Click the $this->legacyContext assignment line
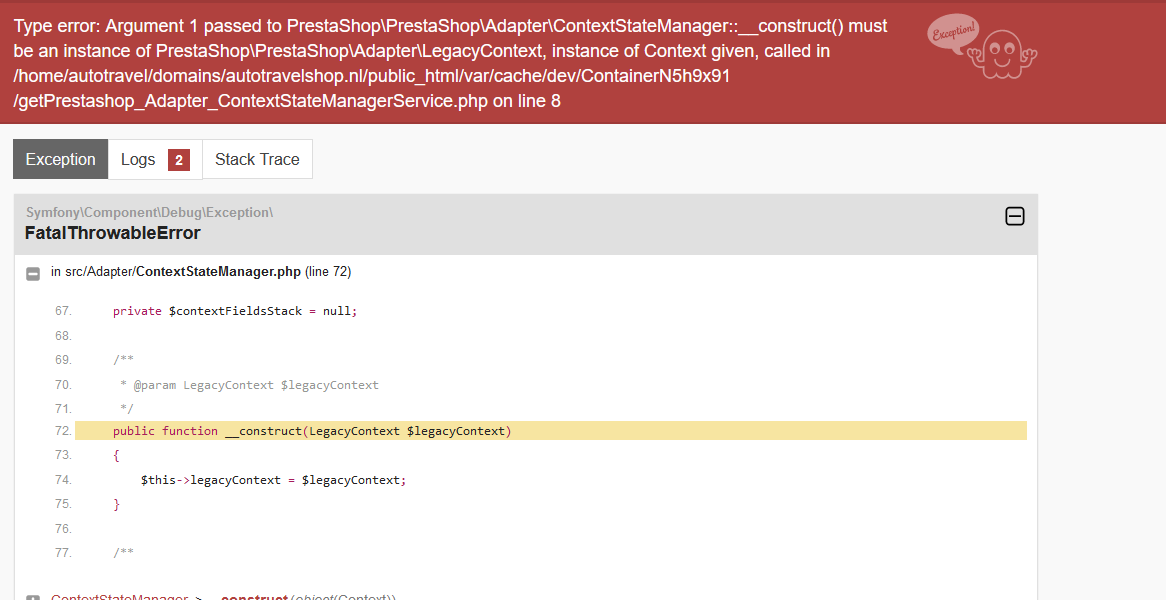The image size is (1166, 600). point(274,480)
